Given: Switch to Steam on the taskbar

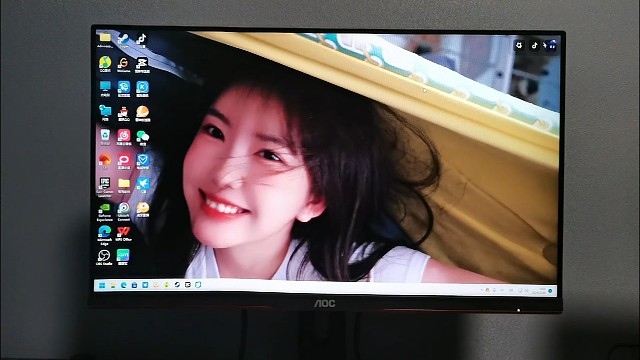Looking at the screenshot, I should (x=177, y=285).
